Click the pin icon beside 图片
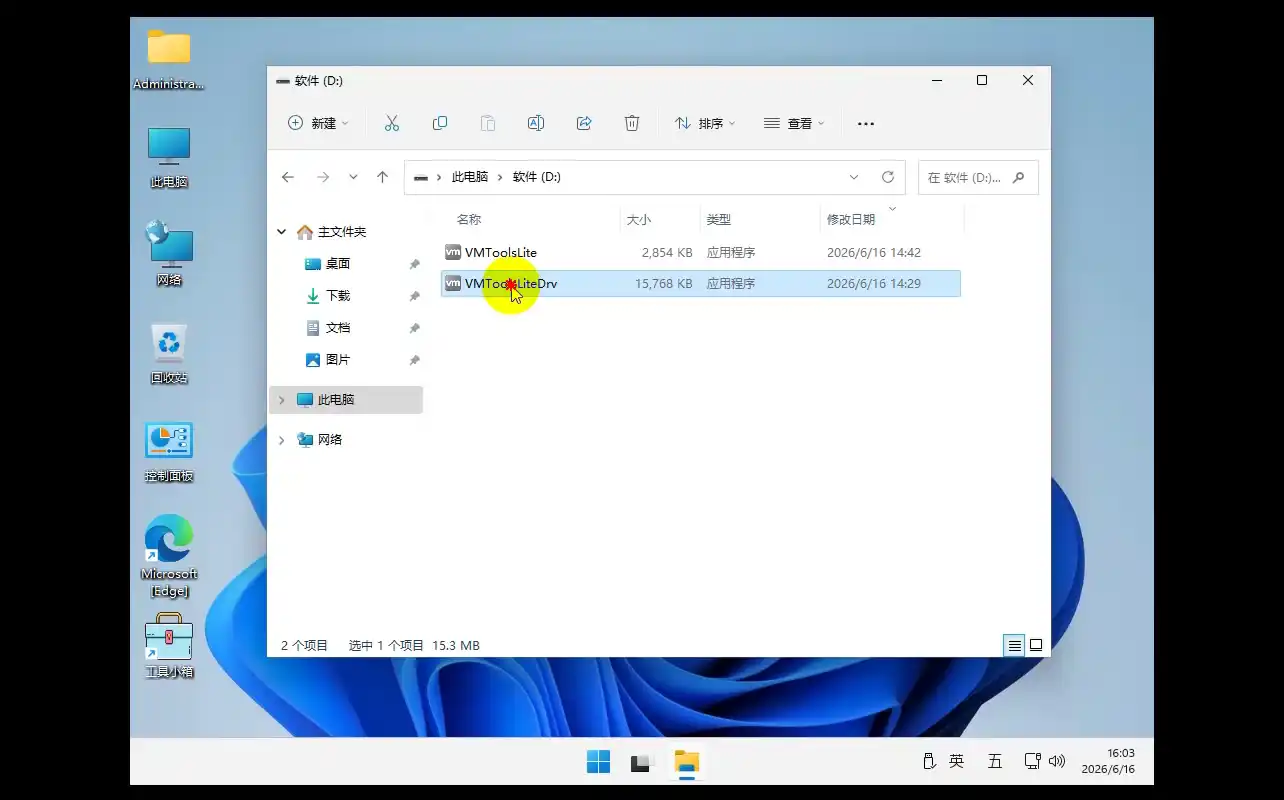This screenshot has height=800, width=1284. (414, 360)
